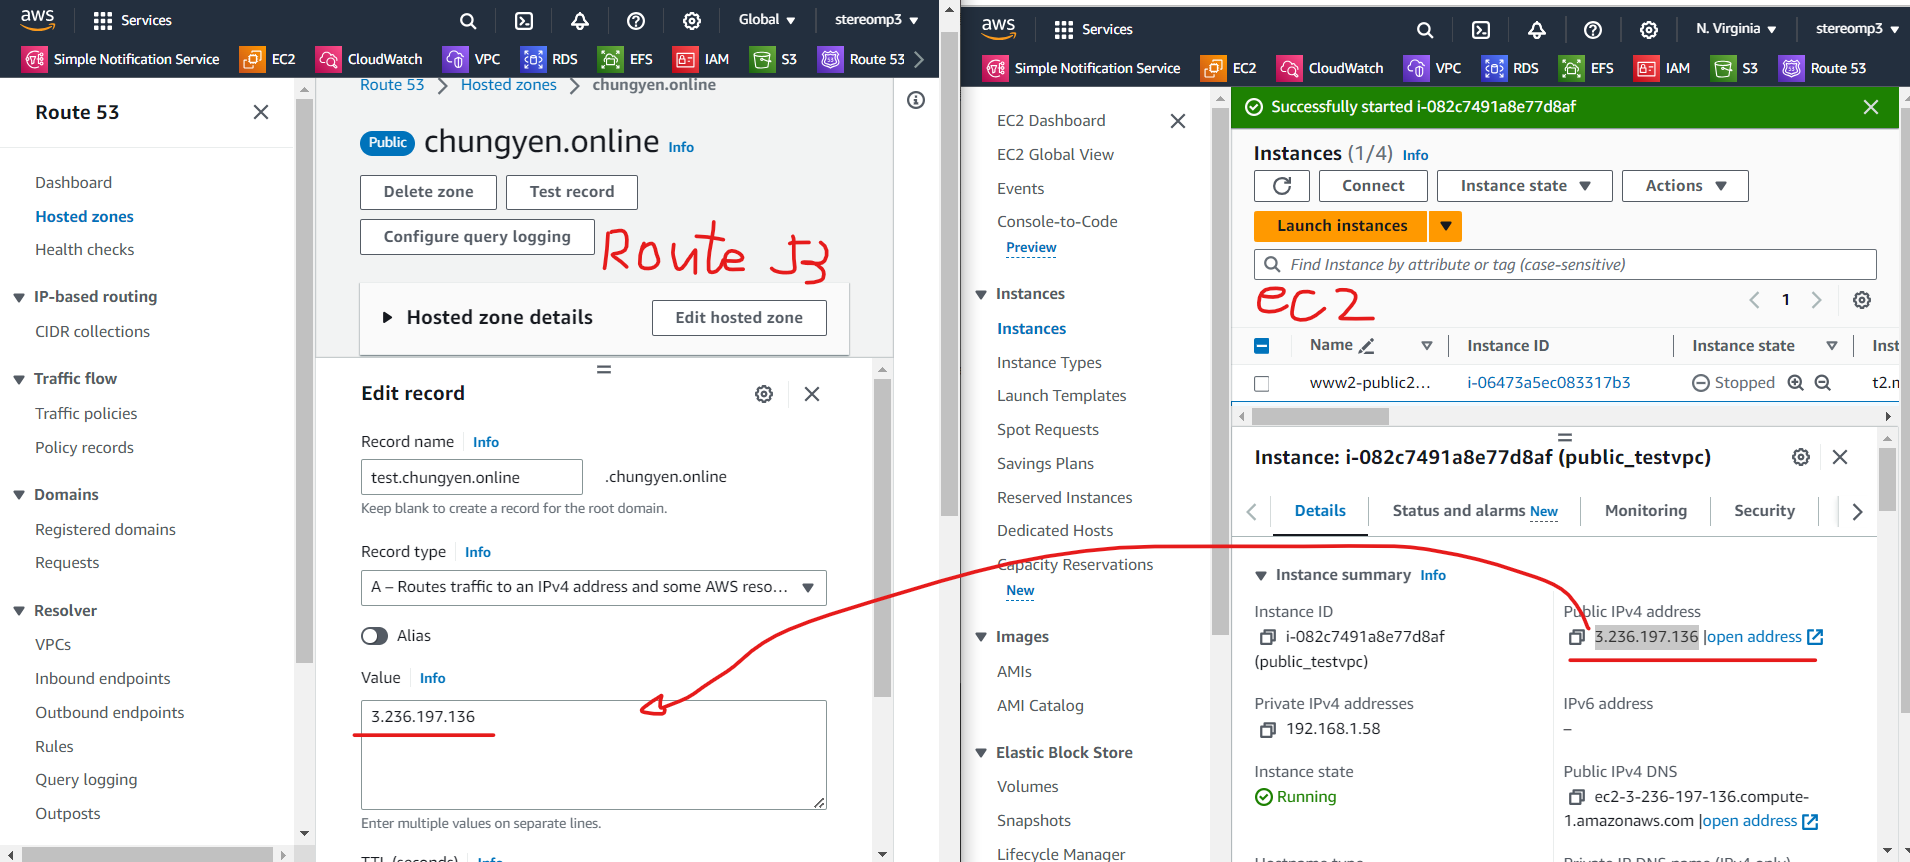Open N. Virginia region dropdown in EC2 window

[x=1736, y=29]
